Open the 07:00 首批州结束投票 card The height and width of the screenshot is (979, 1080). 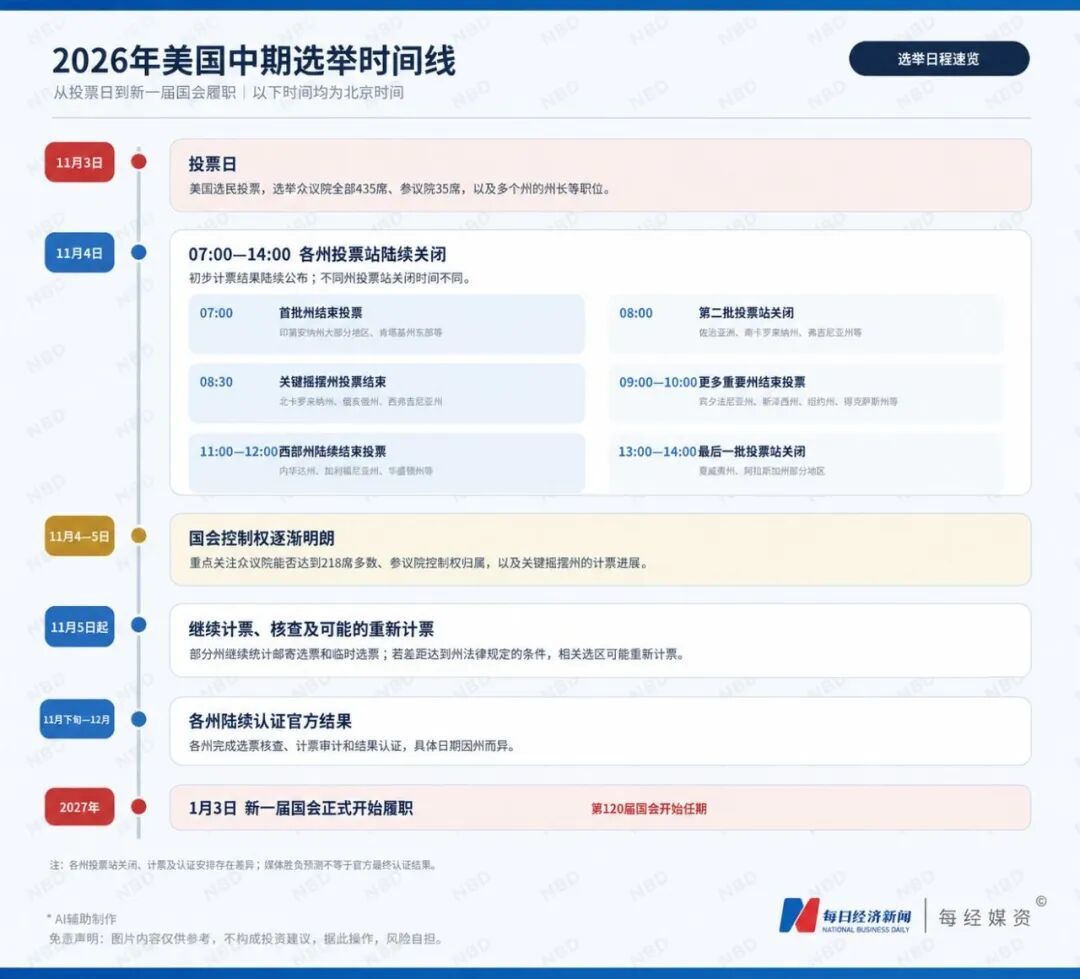click(x=386, y=324)
